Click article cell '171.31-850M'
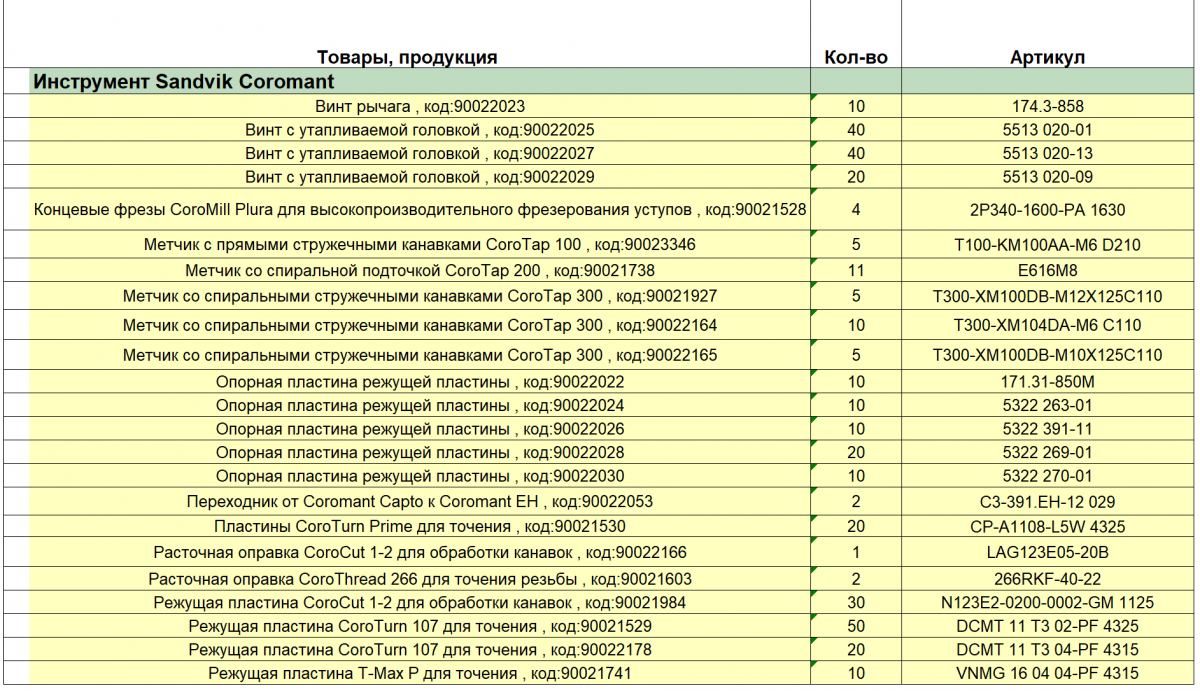 point(1048,382)
